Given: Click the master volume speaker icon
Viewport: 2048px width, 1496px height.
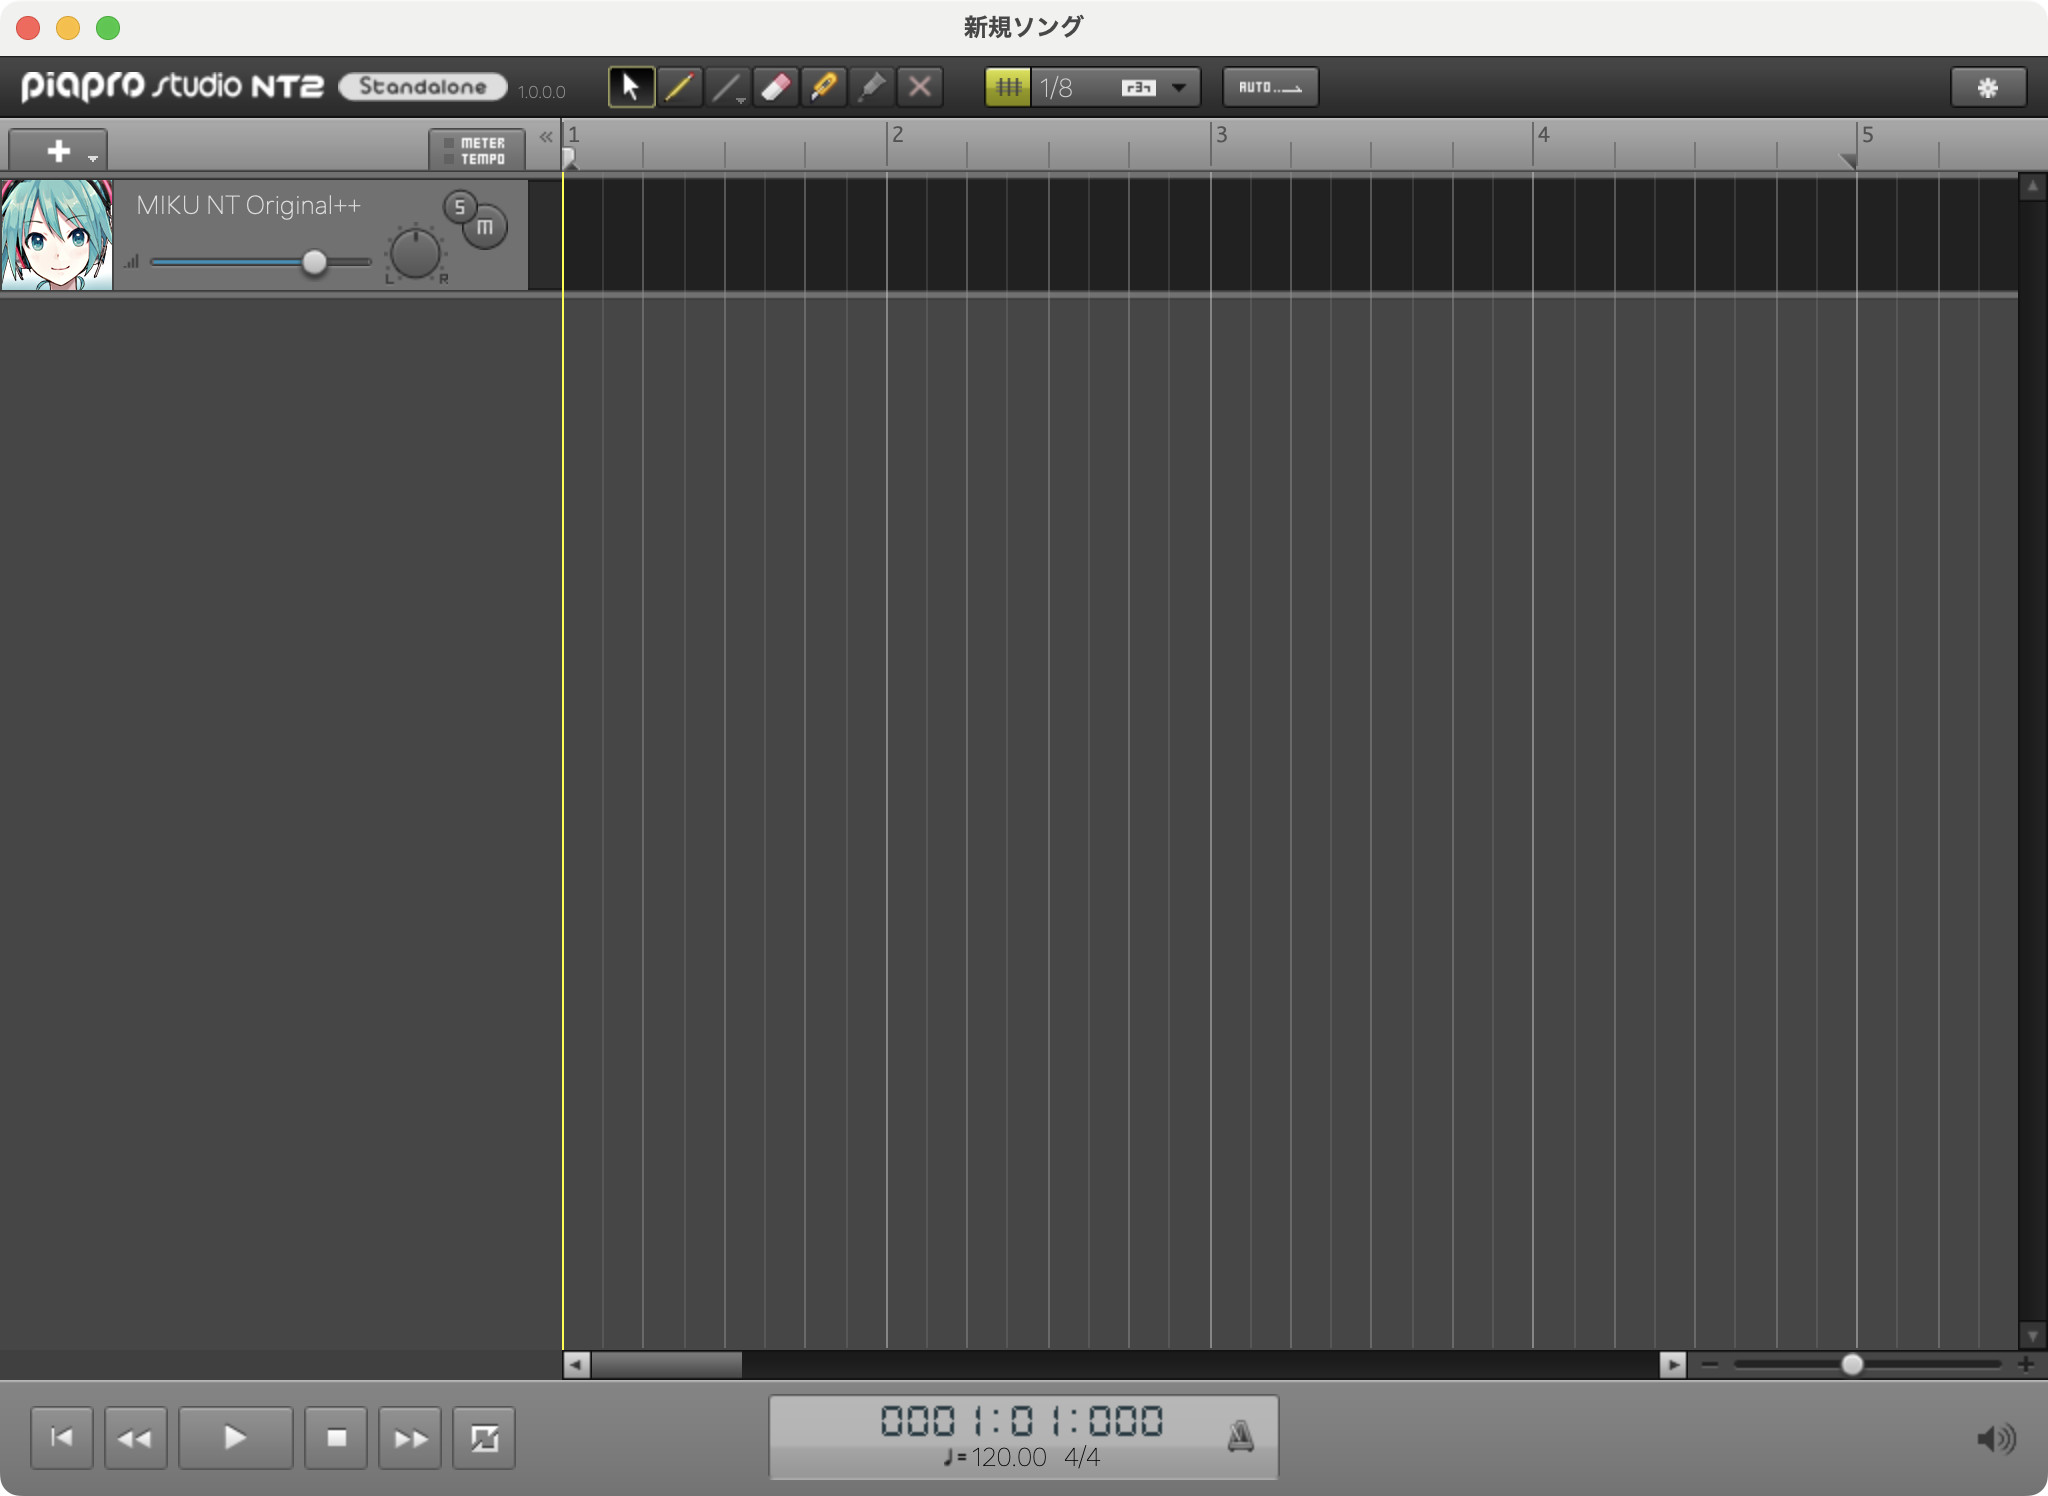Looking at the screenshot, I should coord(1995,1438).
